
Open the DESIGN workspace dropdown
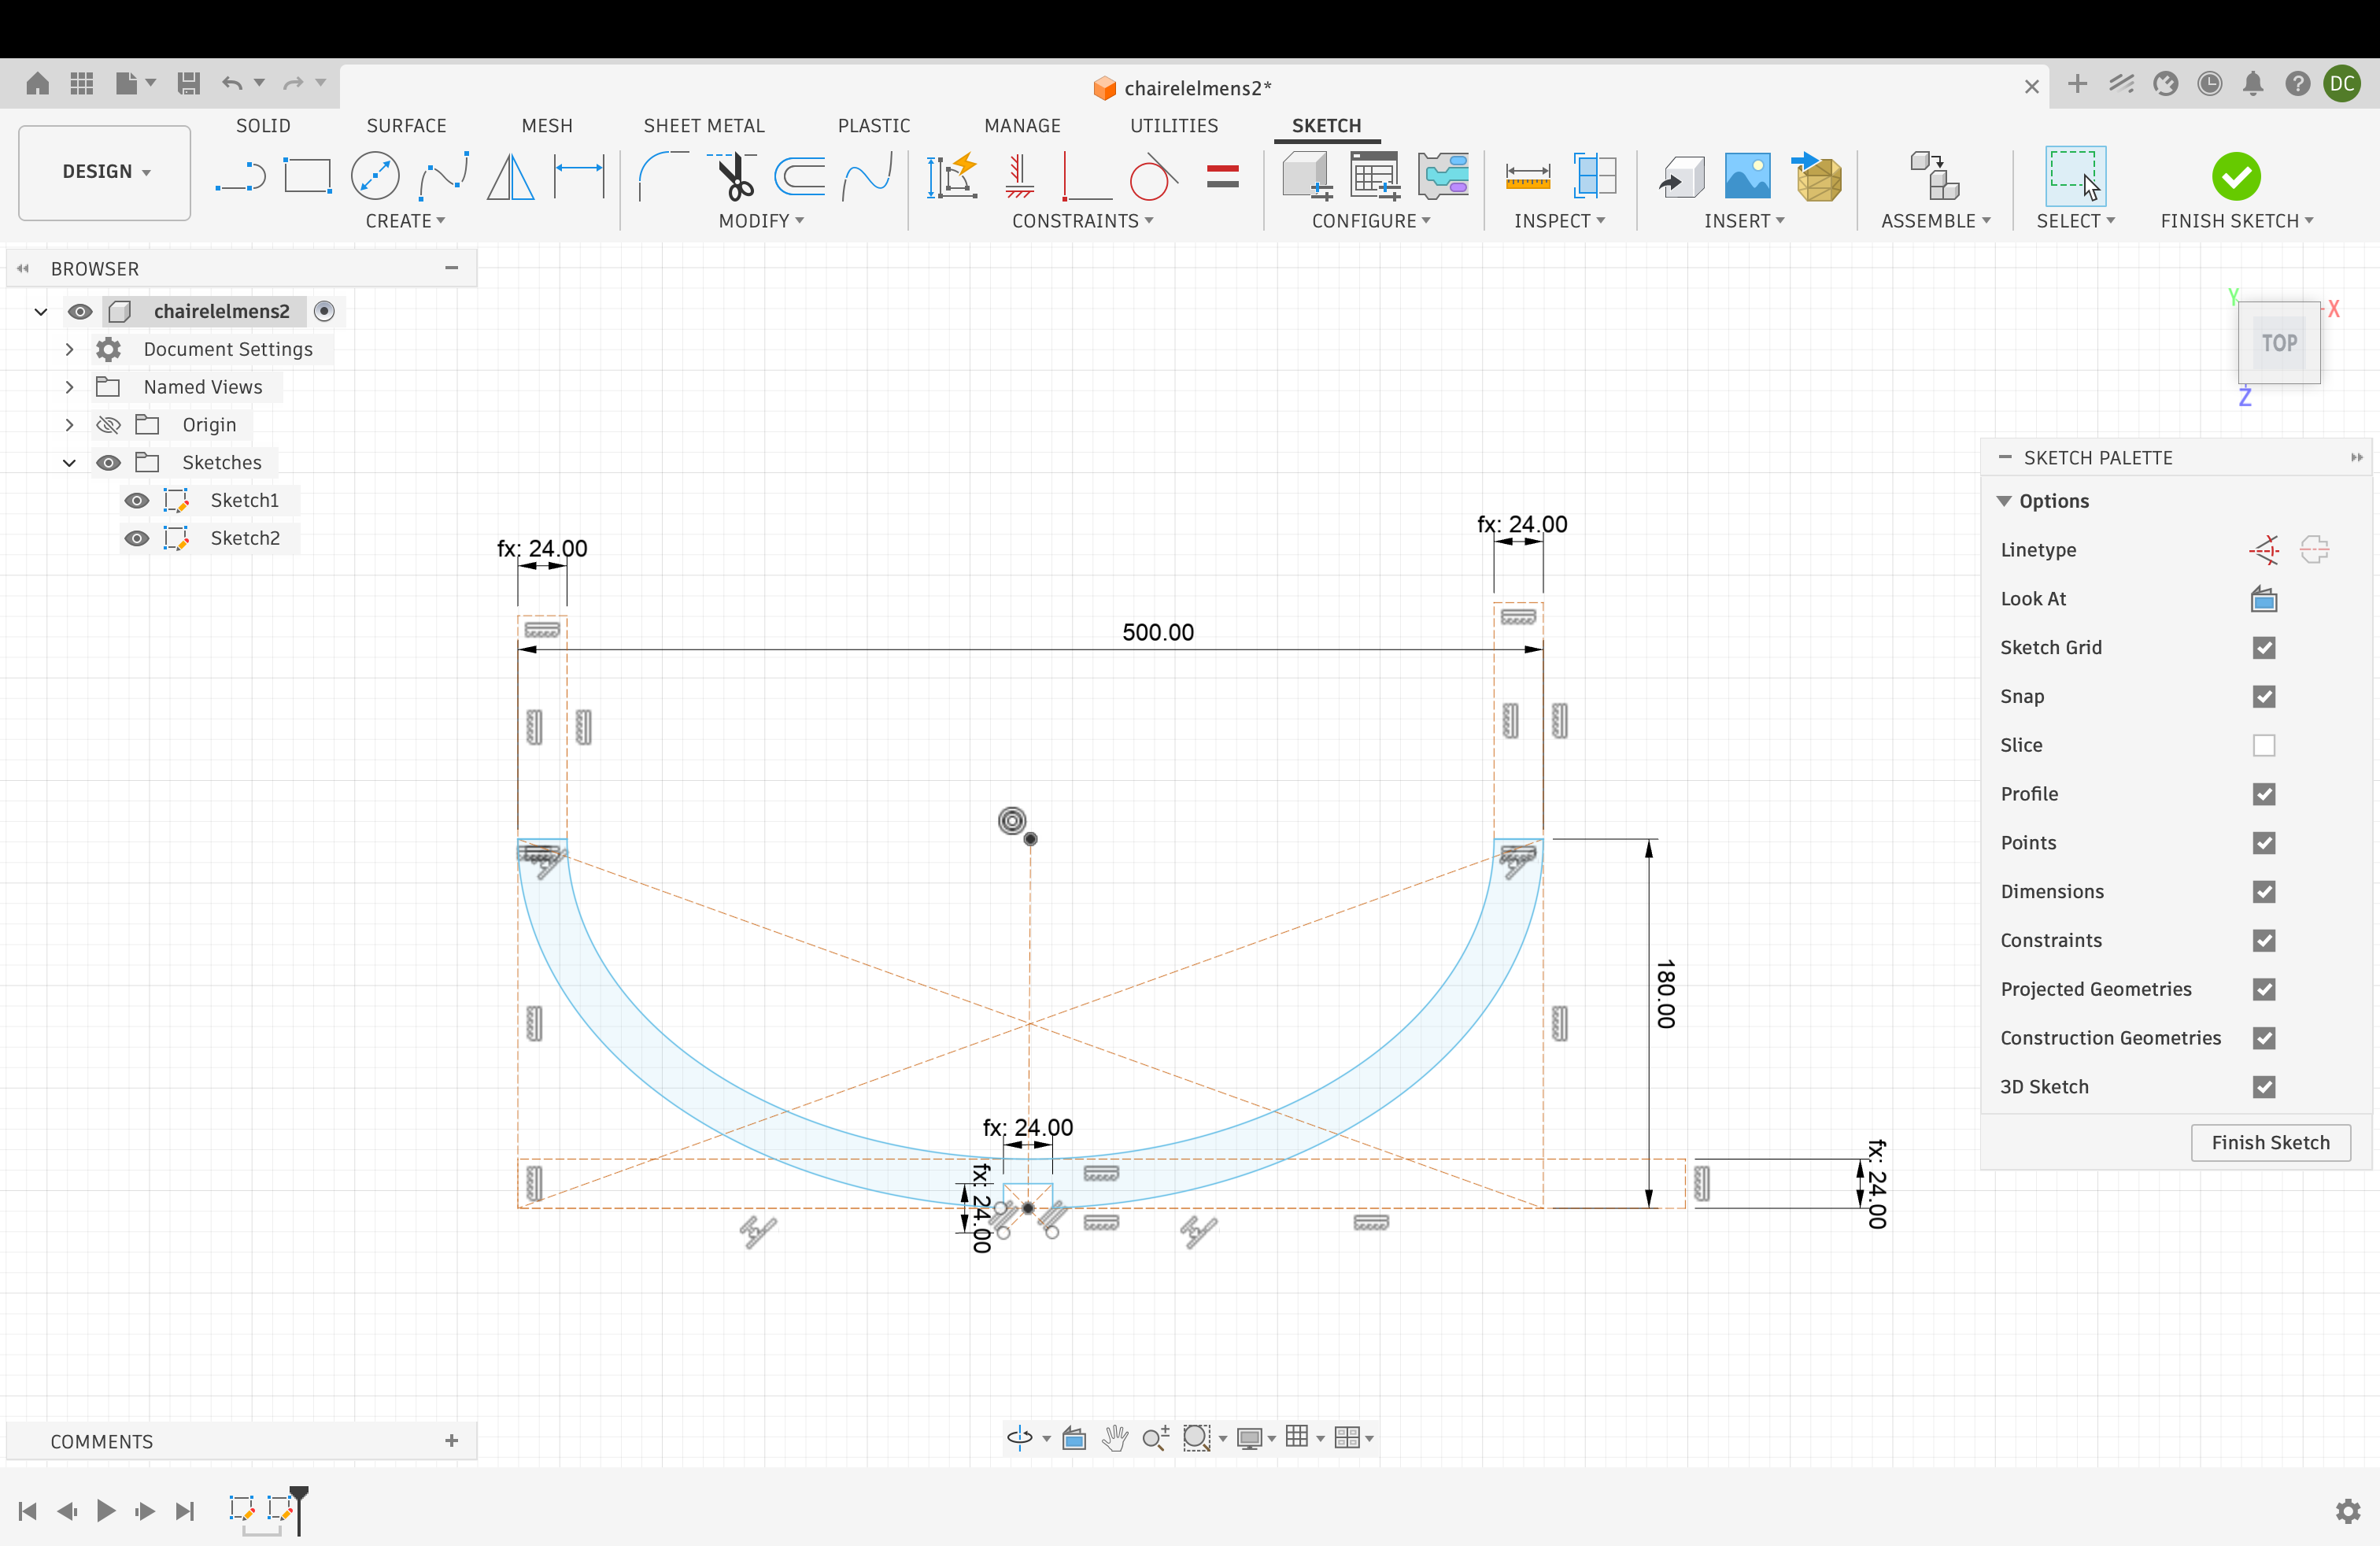[x=105, y=172]
